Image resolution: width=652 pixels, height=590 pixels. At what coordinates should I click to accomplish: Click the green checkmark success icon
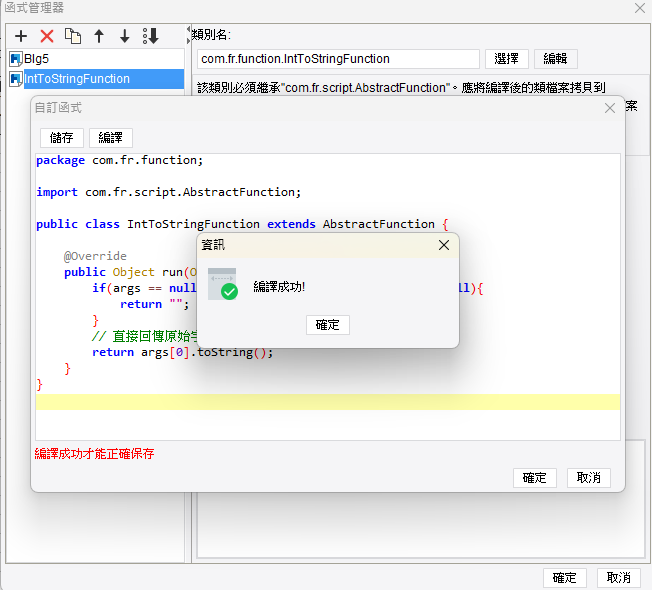pyautogui.click(x=229, y=291)
